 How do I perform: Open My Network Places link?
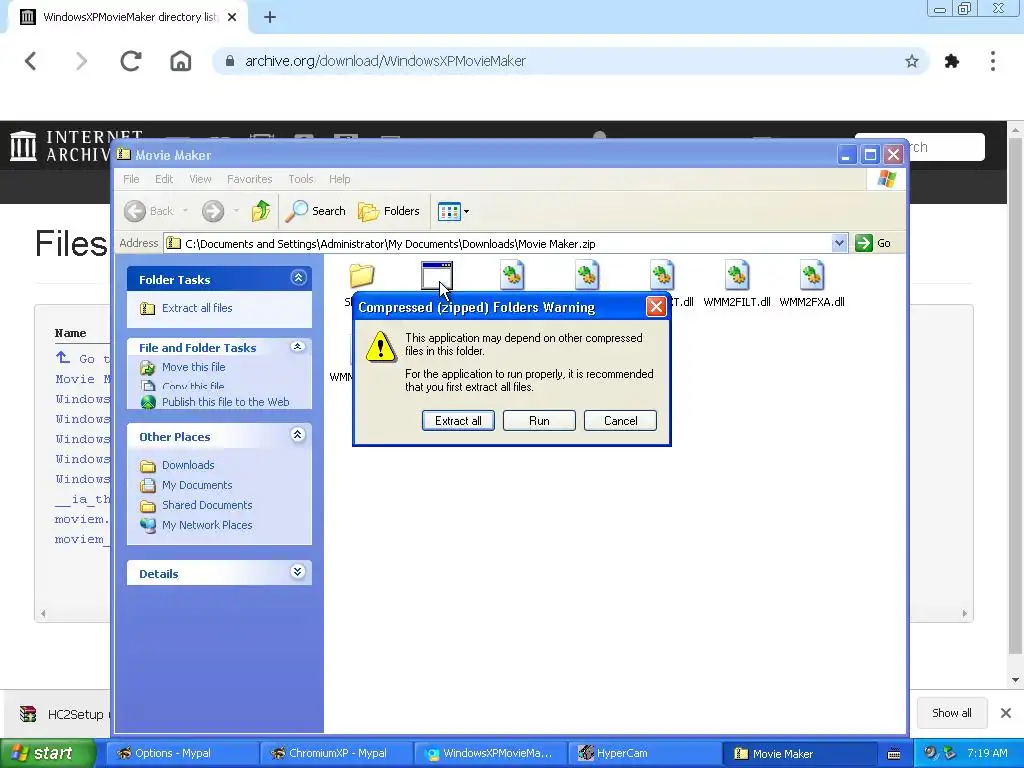pos(206,525)
